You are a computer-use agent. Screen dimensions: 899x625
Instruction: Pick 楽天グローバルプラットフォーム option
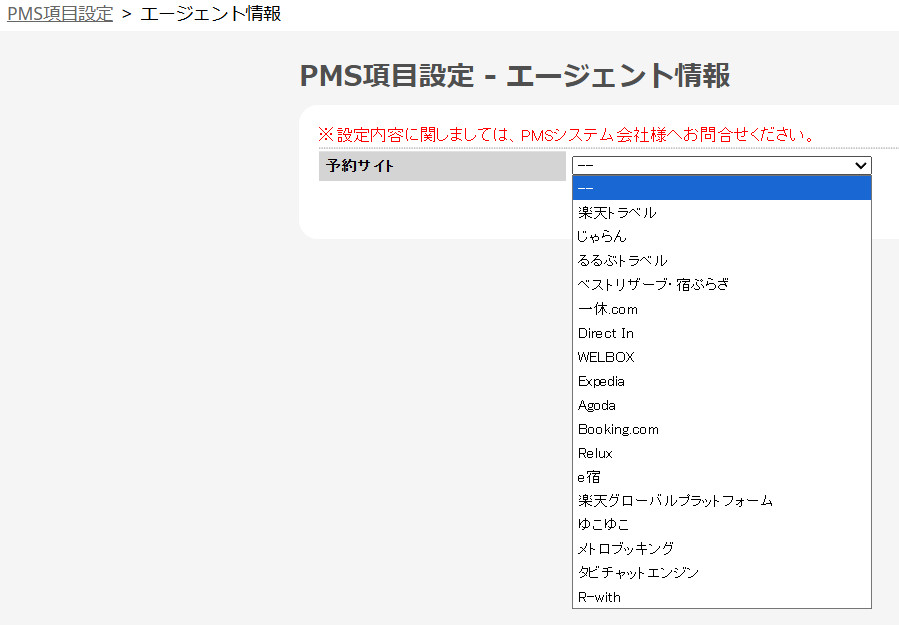722,501
